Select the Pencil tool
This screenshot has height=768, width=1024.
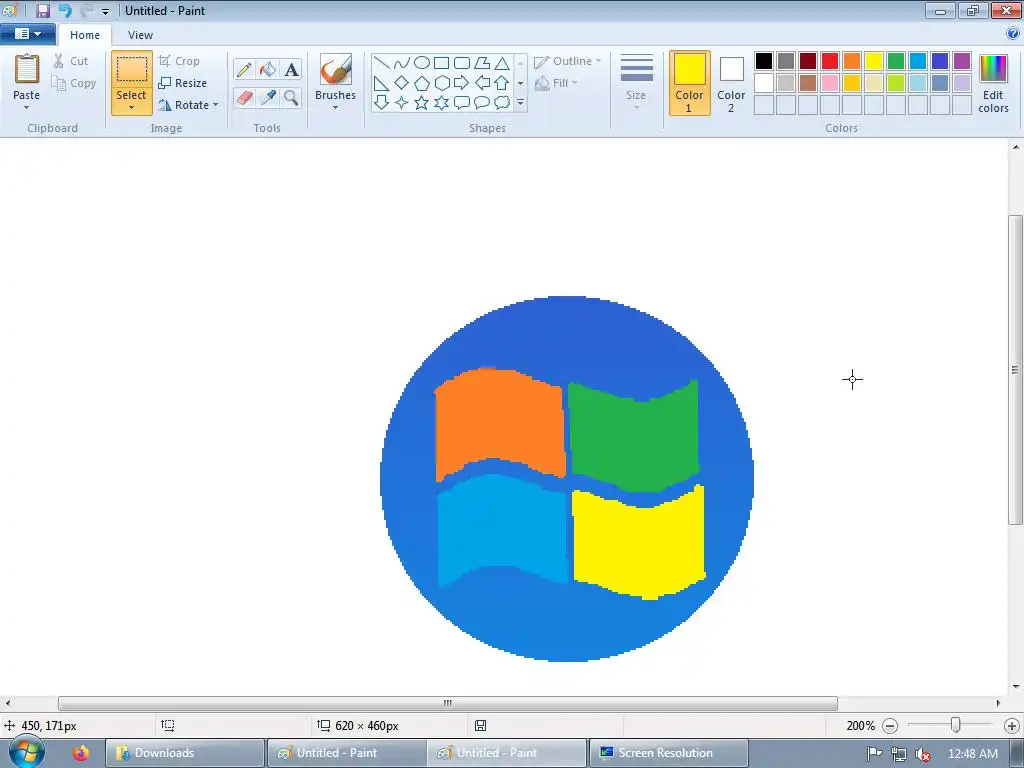coord(244,69)
